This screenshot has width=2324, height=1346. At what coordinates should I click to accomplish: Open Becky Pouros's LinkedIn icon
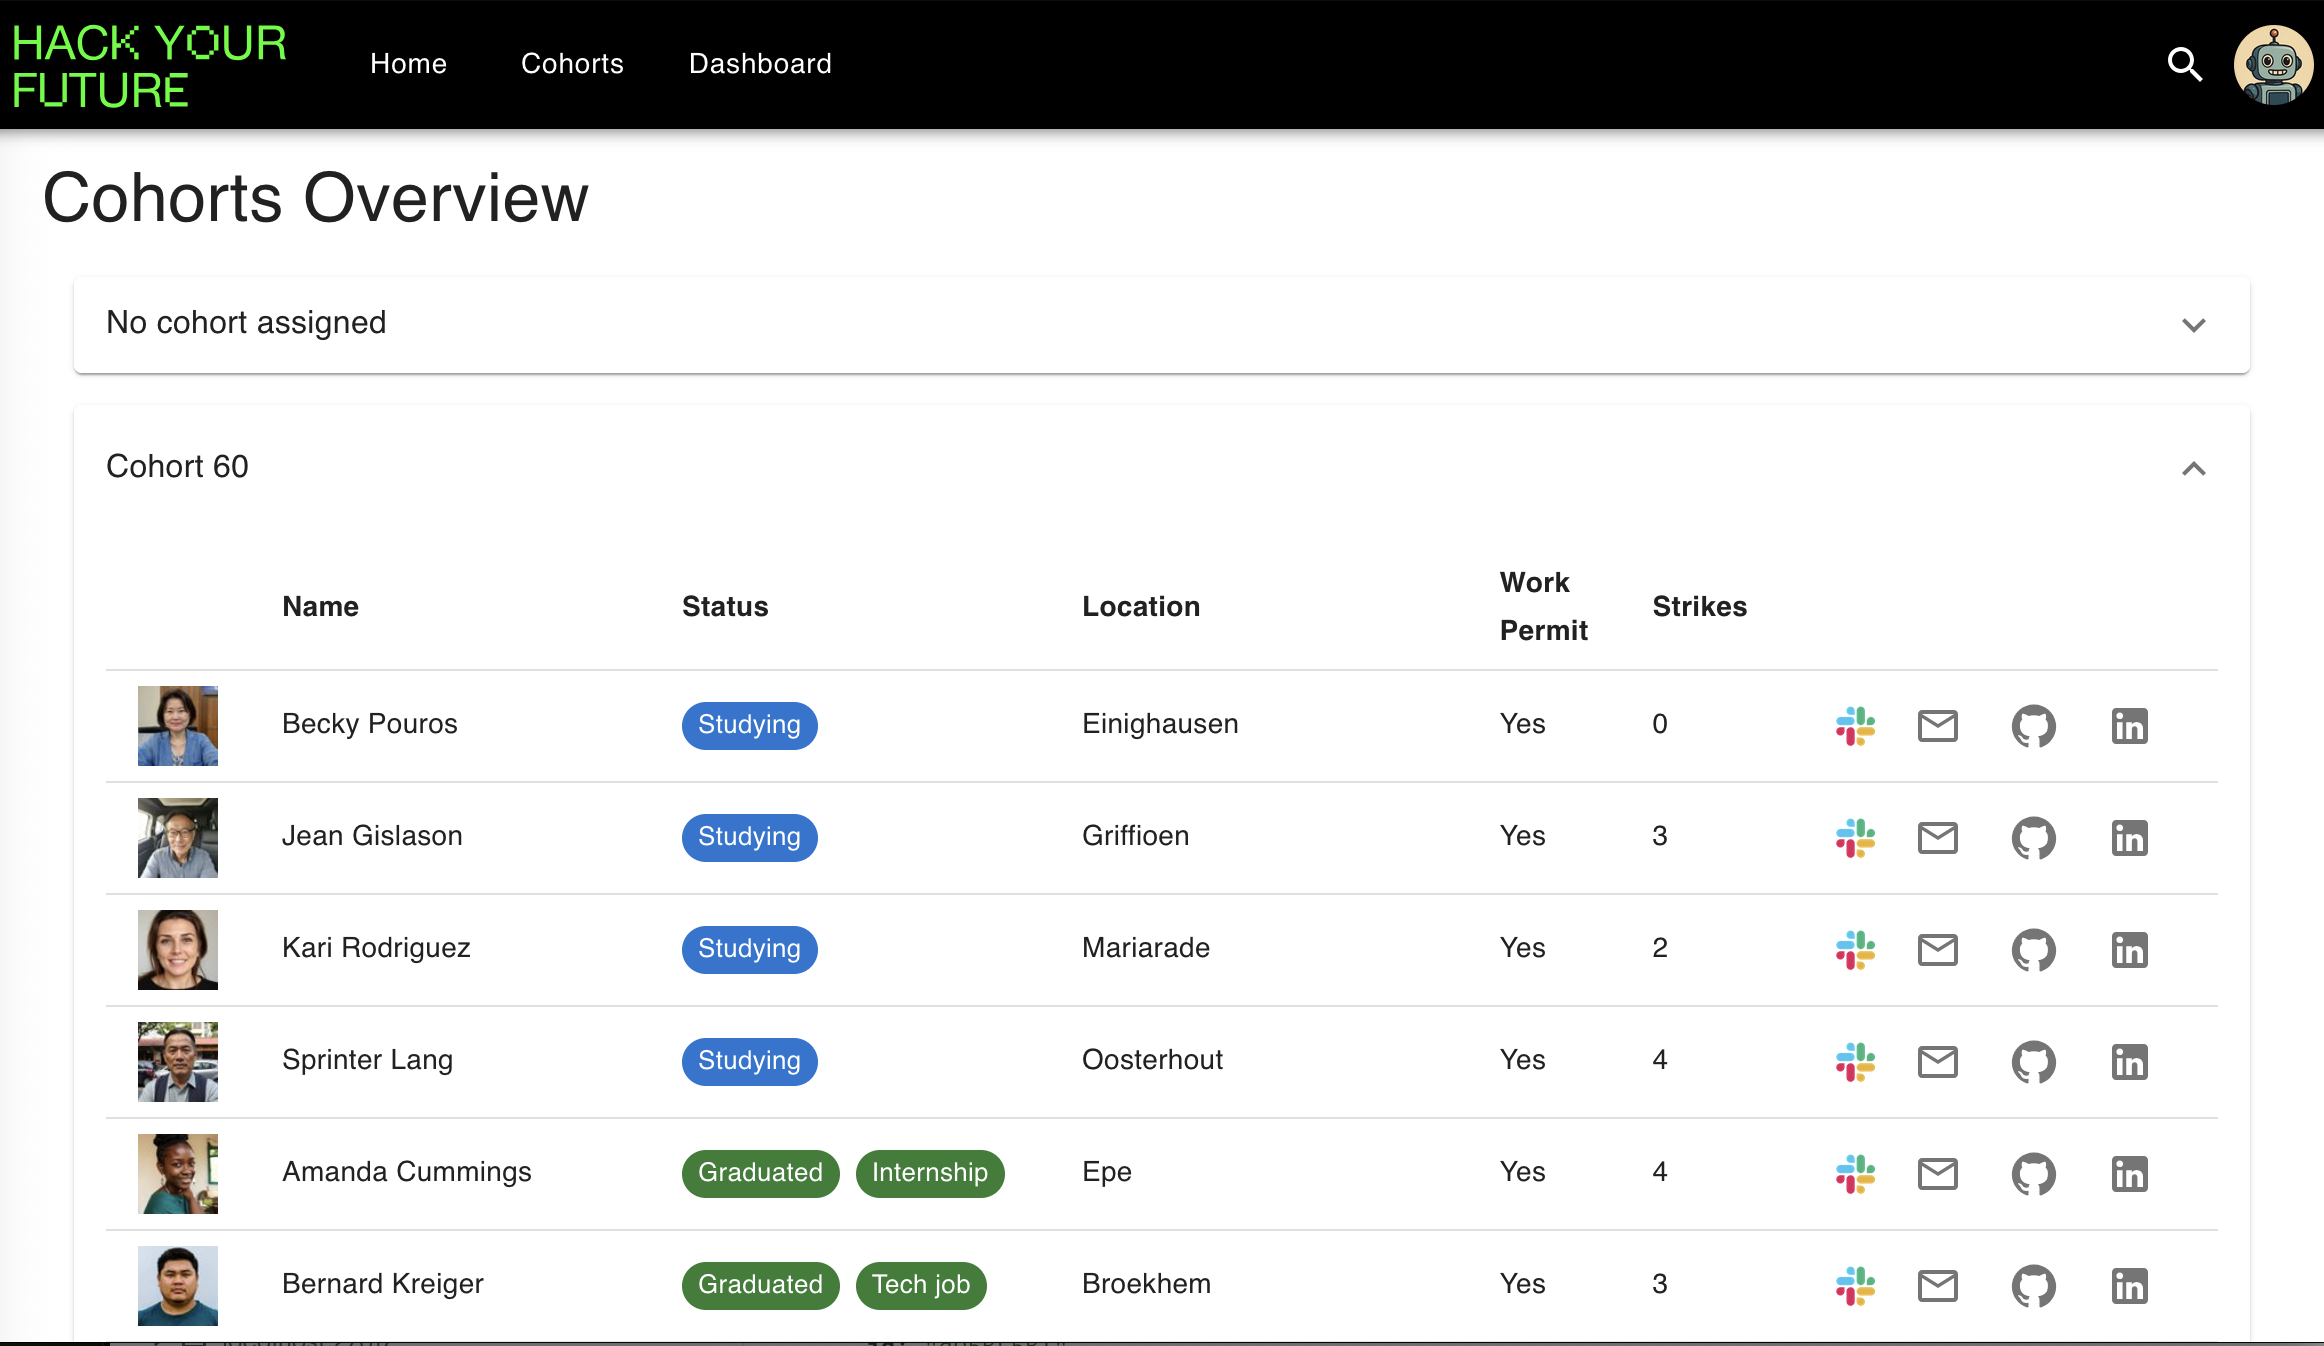click(2129, 726)
